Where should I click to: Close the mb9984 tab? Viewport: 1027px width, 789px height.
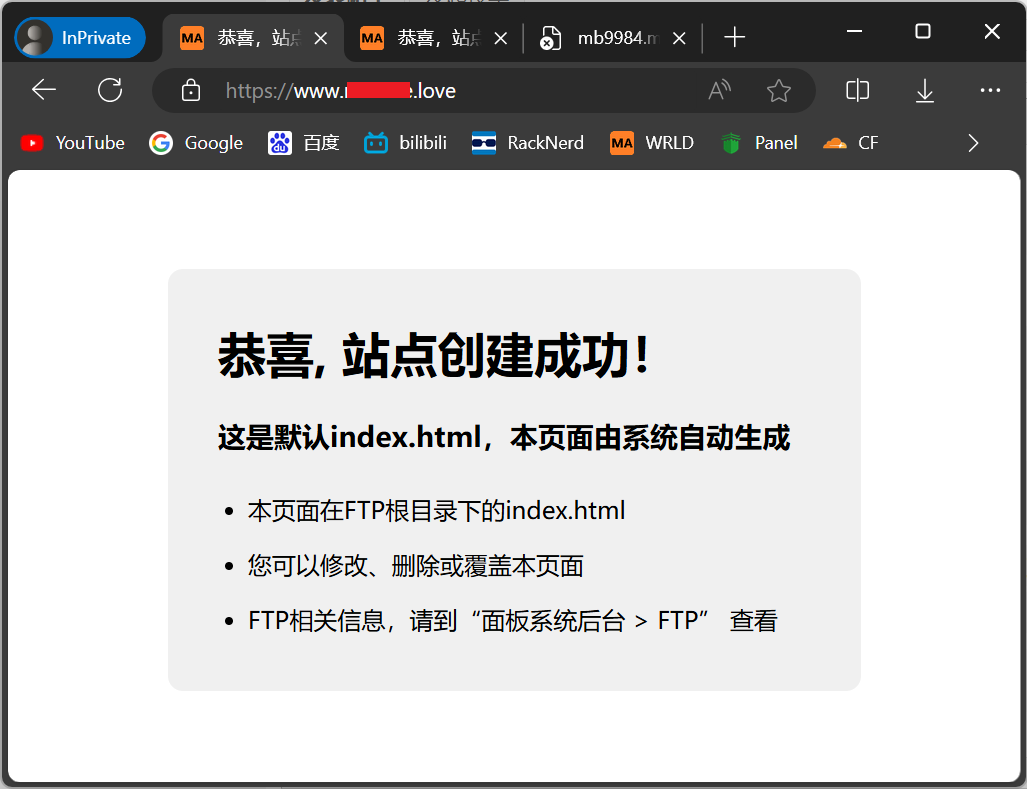[679, 39]
